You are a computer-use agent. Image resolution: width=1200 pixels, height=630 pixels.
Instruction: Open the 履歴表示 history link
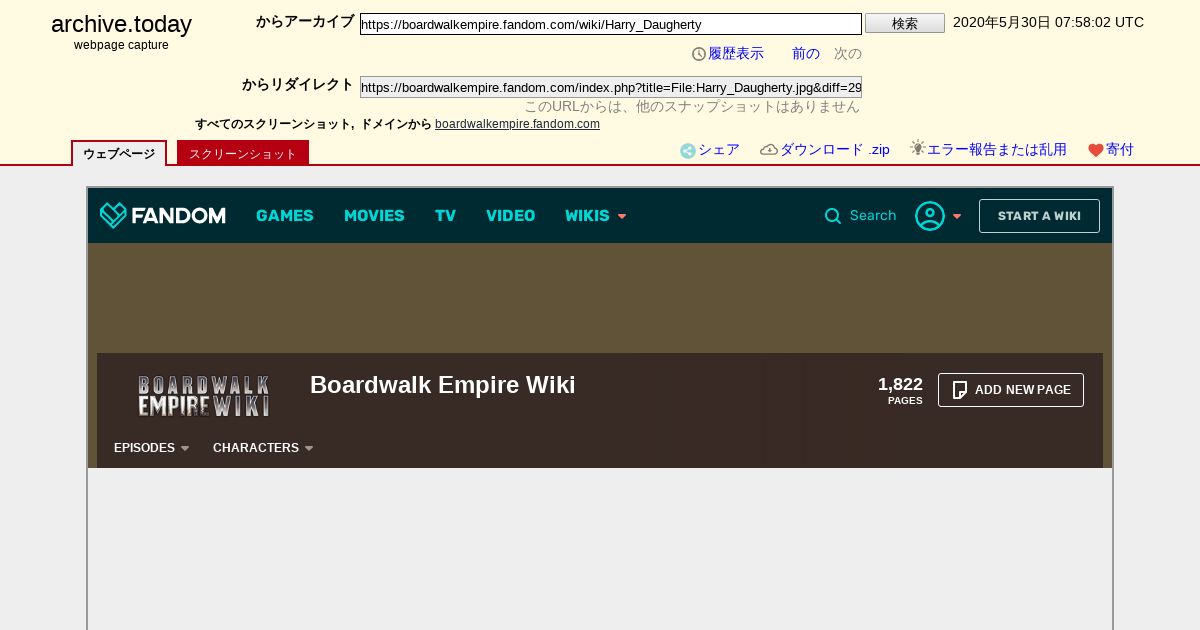(x=736, y=54)
